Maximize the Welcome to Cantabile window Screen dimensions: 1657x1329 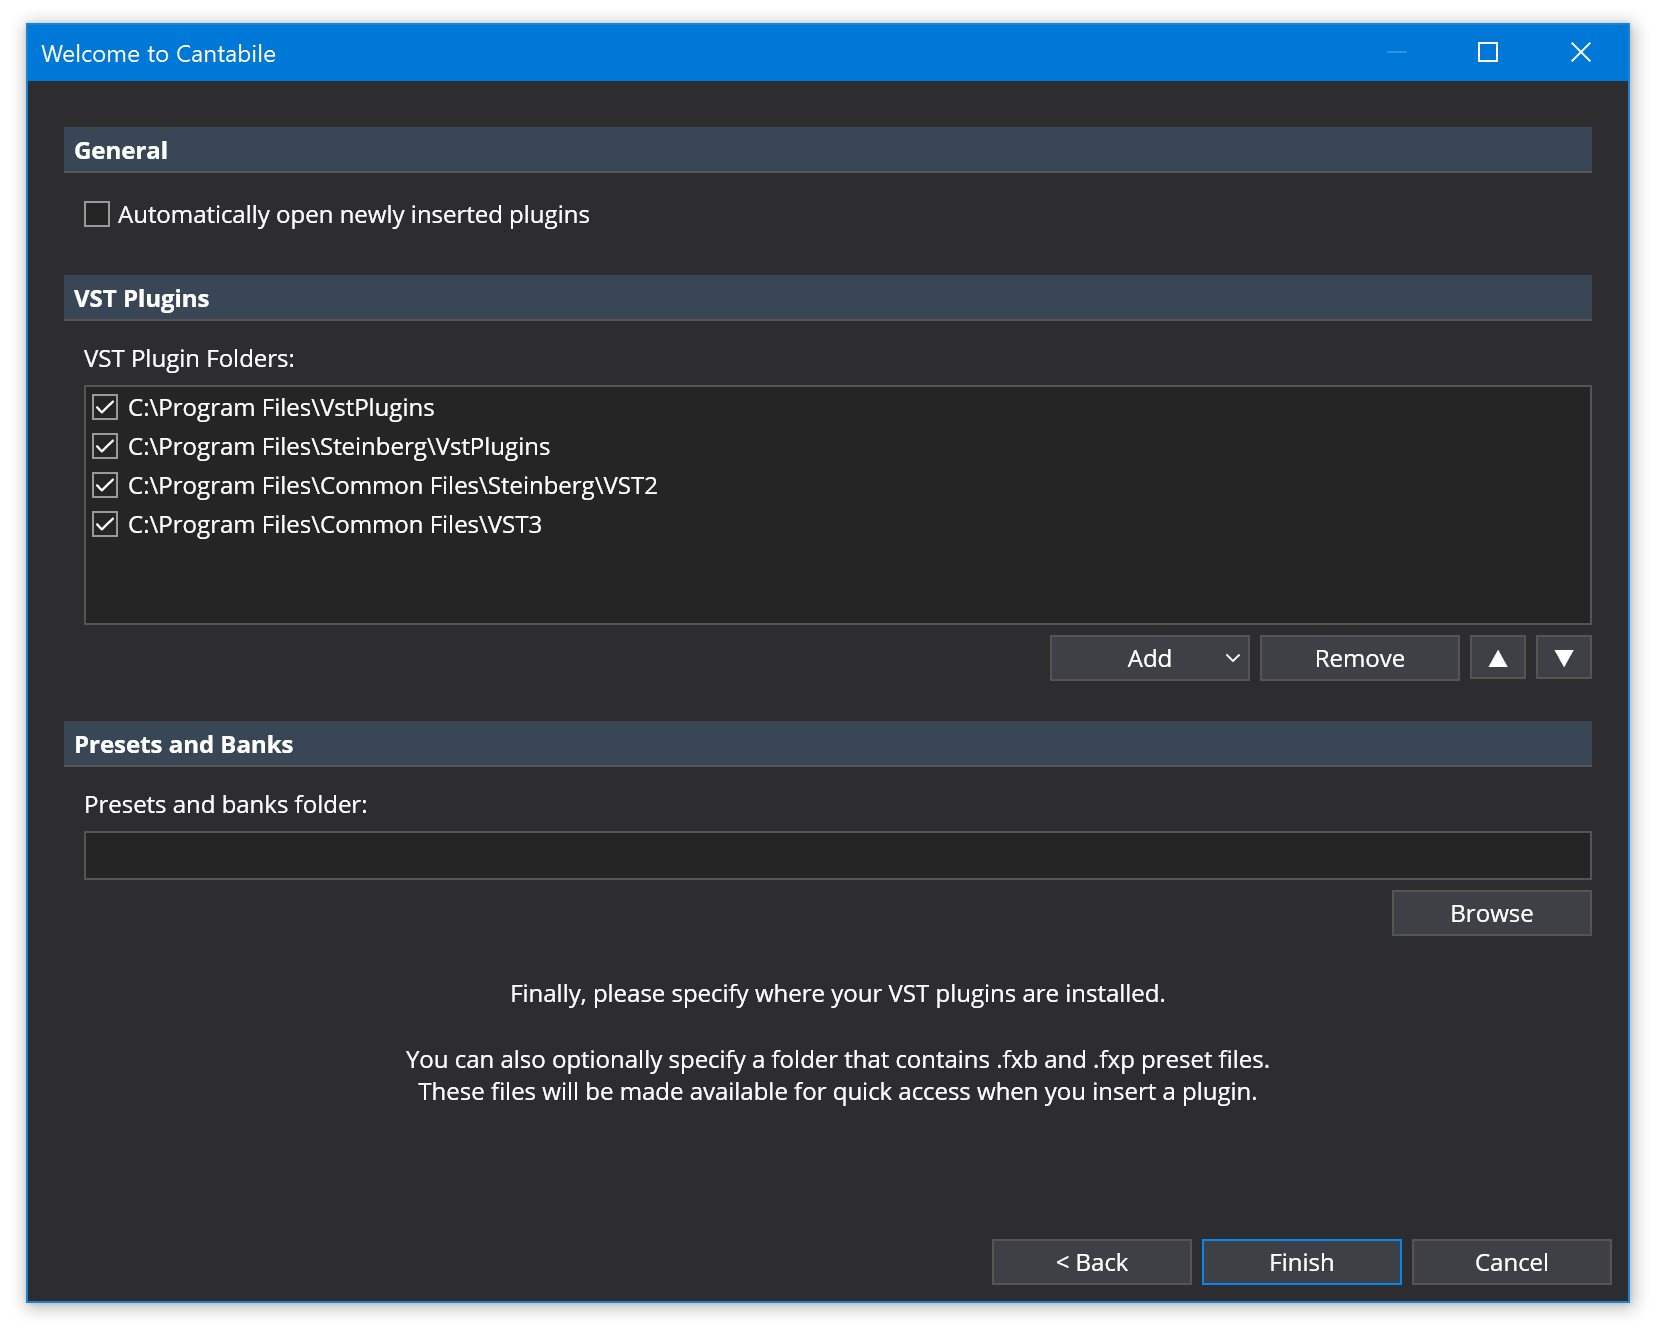tap(1488, 52)
